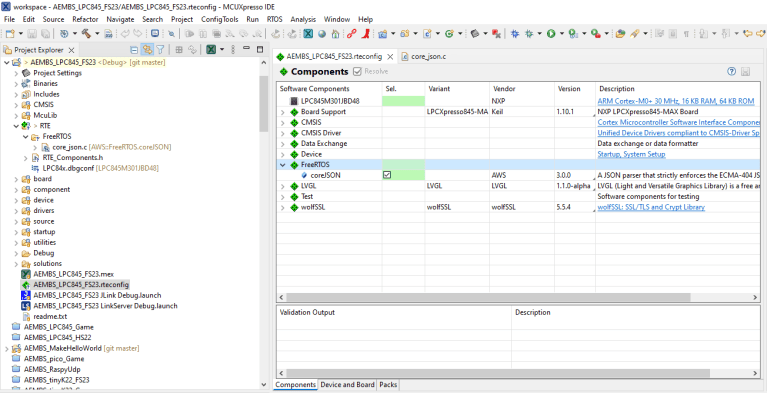Click the New project/file toolbar icon
The height and width of the screenshot is (393, 767).
click(x=10, y=34)
